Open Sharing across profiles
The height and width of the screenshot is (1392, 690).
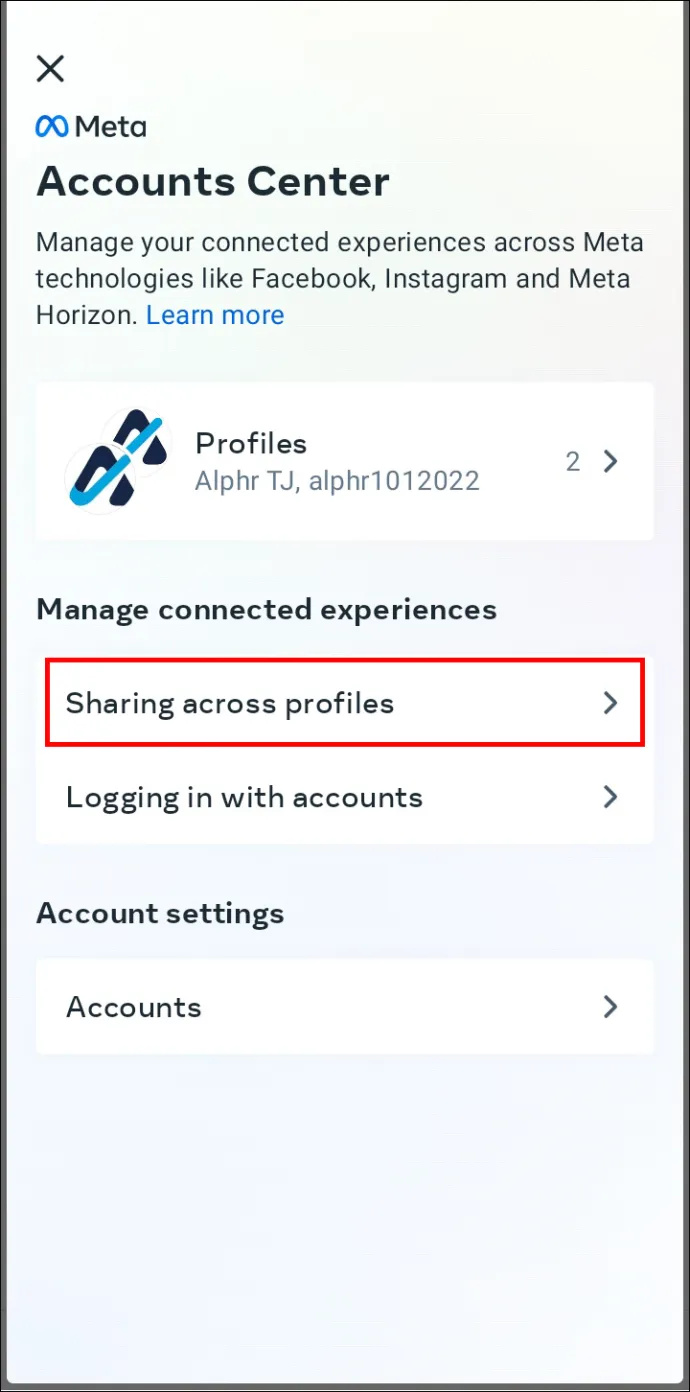345,702
